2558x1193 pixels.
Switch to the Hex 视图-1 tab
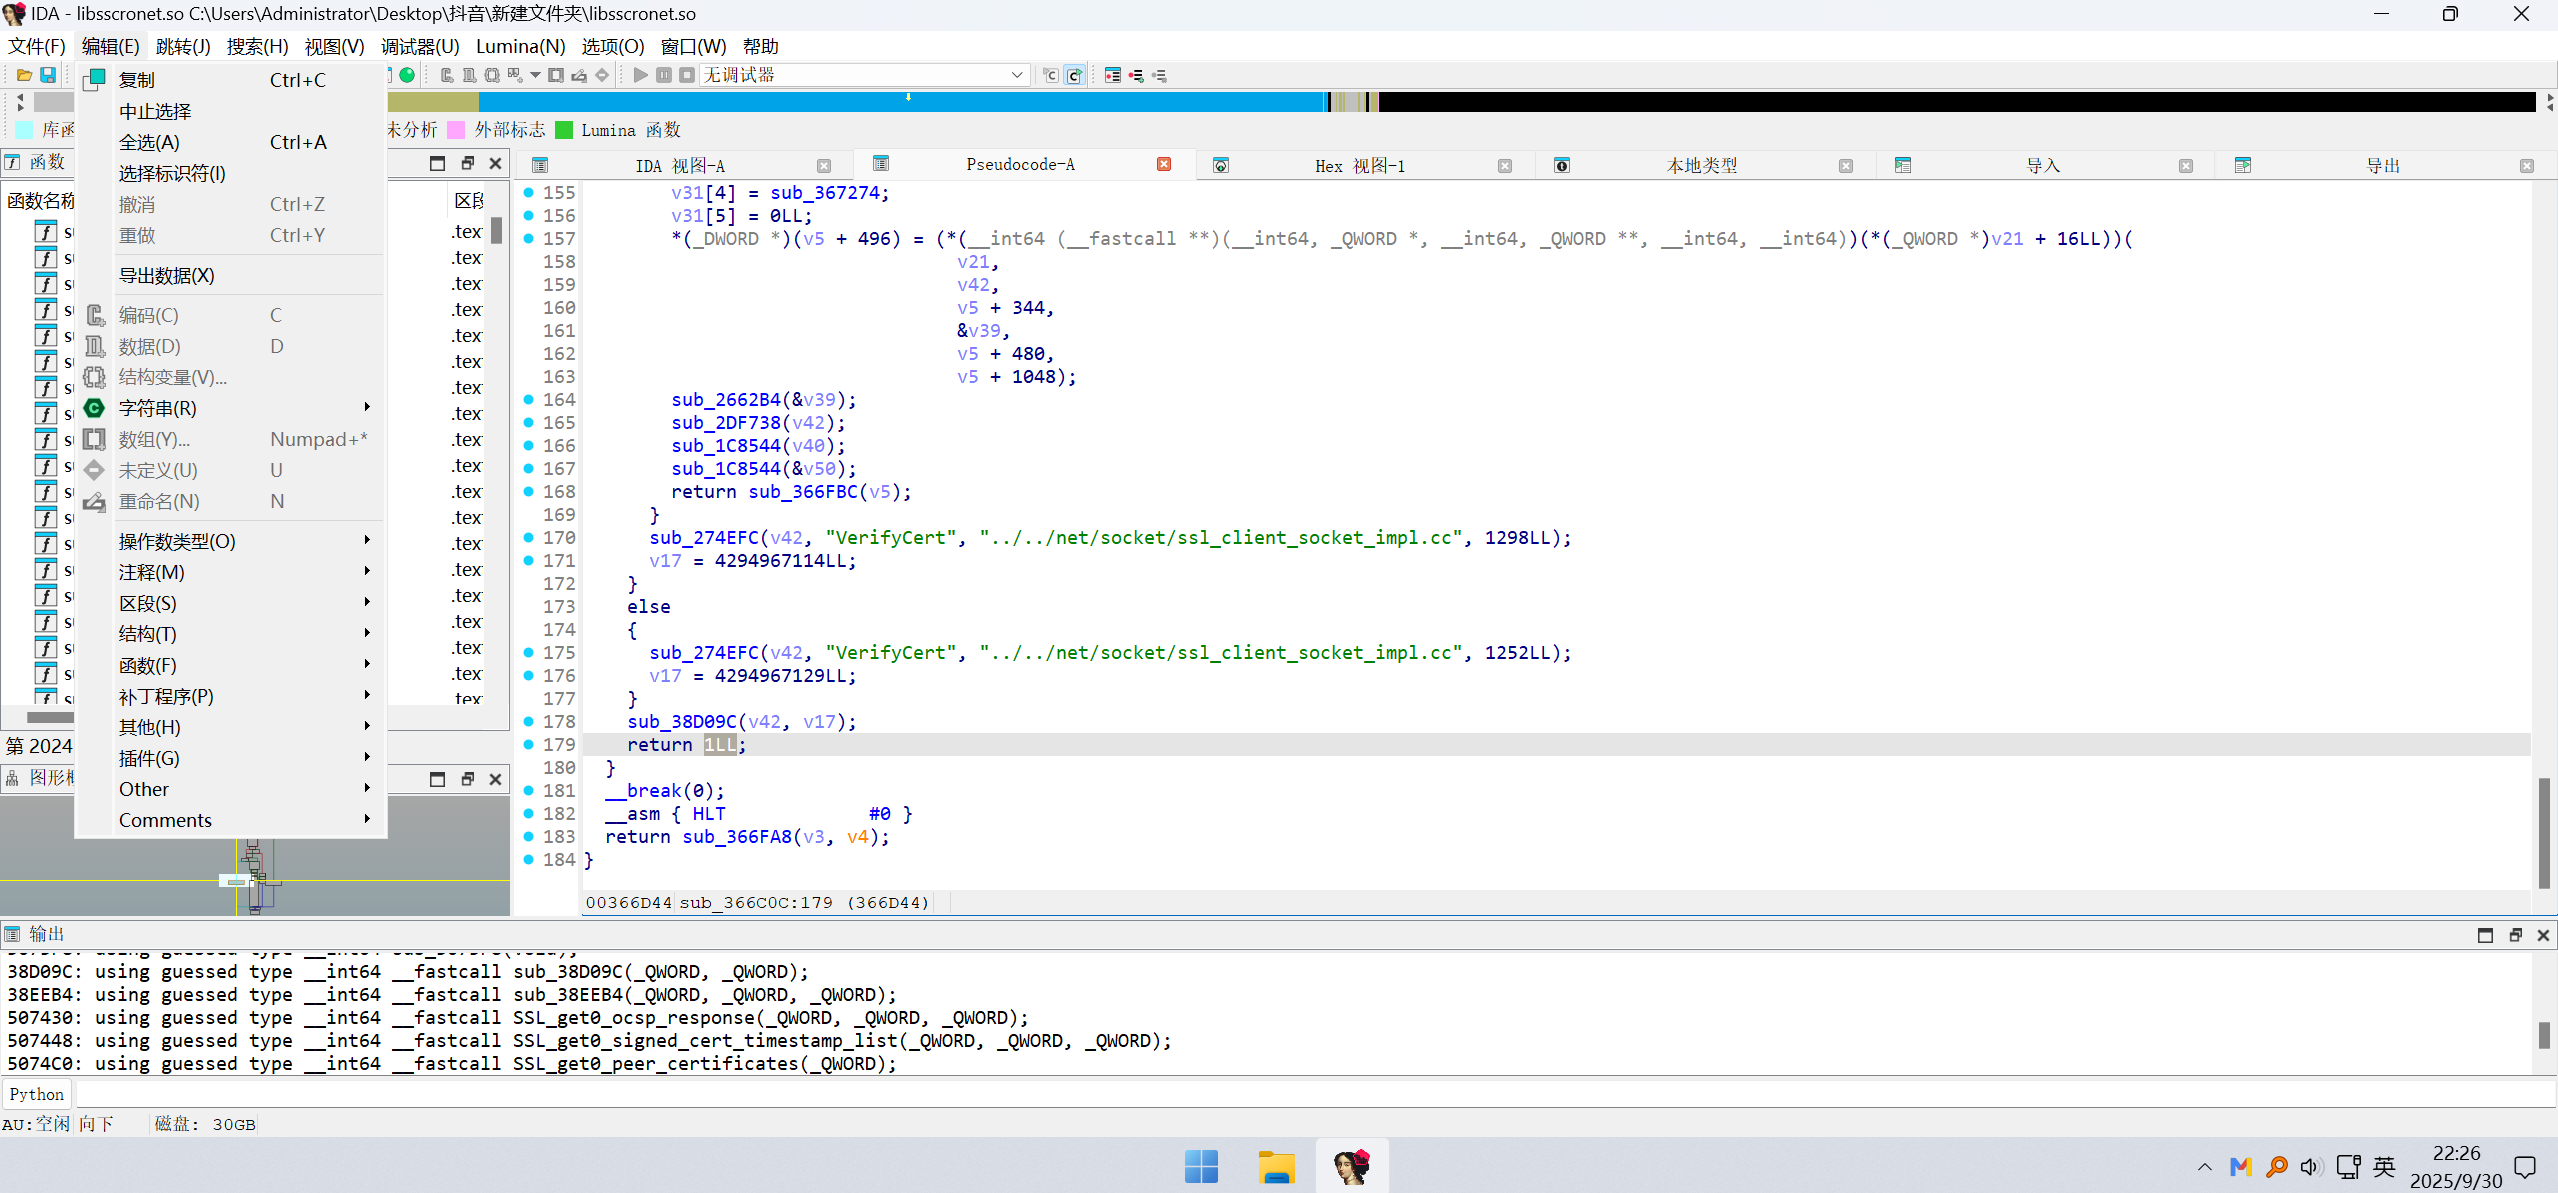click(x=1359, y=166)
